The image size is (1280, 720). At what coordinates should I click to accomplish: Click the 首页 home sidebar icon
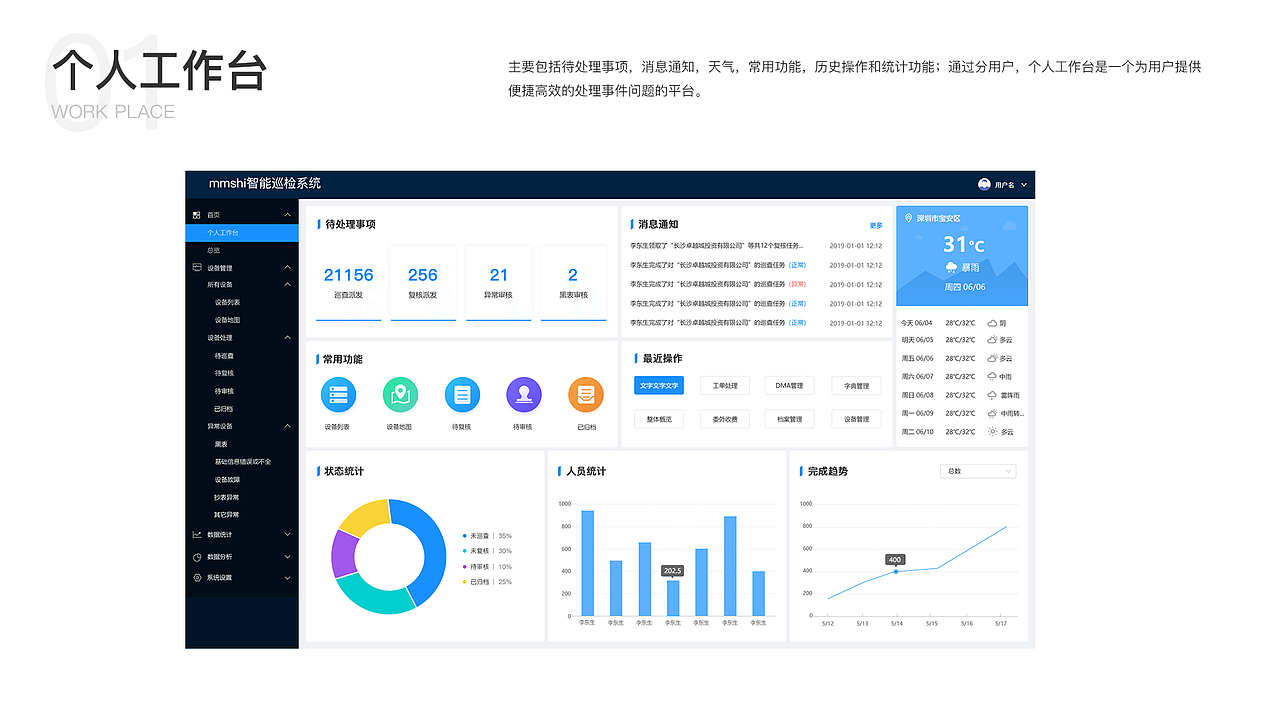197,215
